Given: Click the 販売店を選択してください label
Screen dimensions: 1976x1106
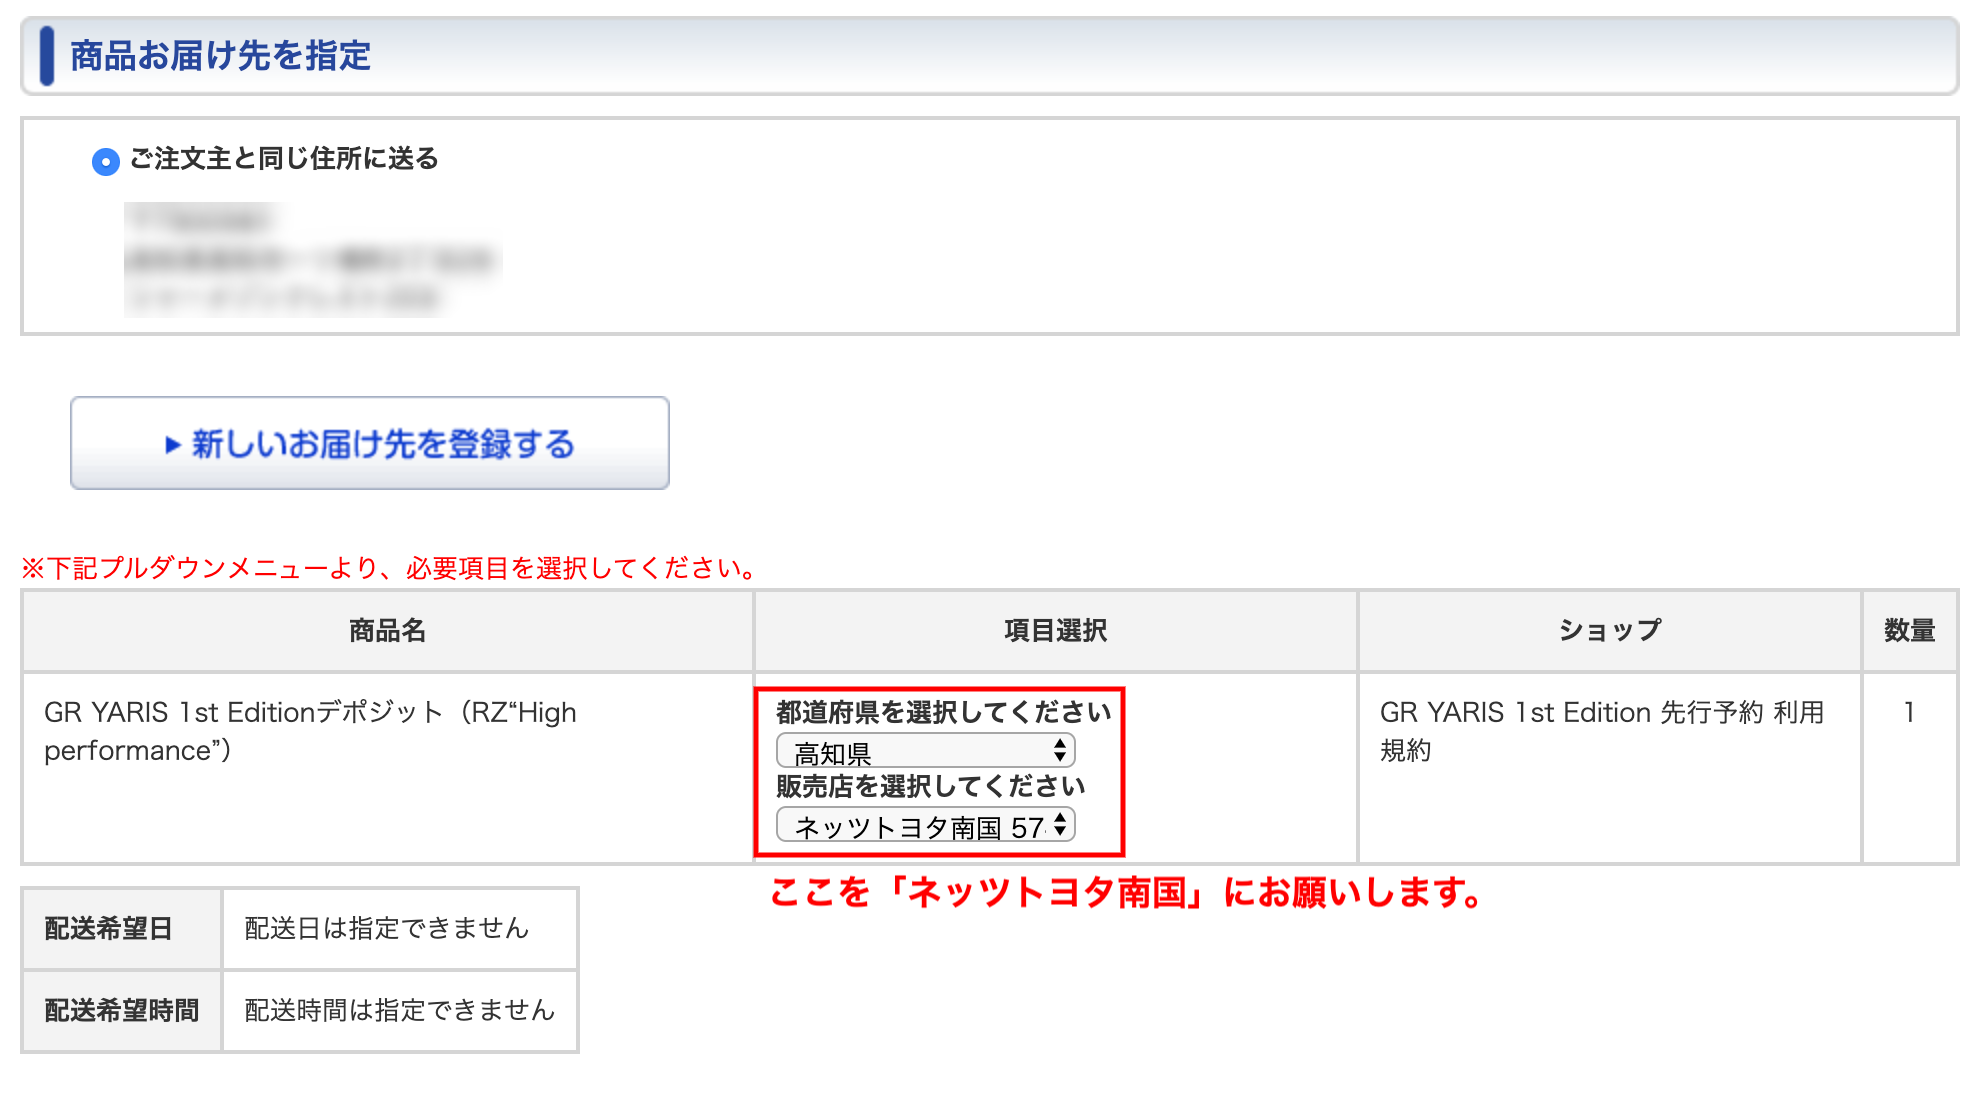Looking at the screenshot, I should pyautogui.click(x=931, y=787).
